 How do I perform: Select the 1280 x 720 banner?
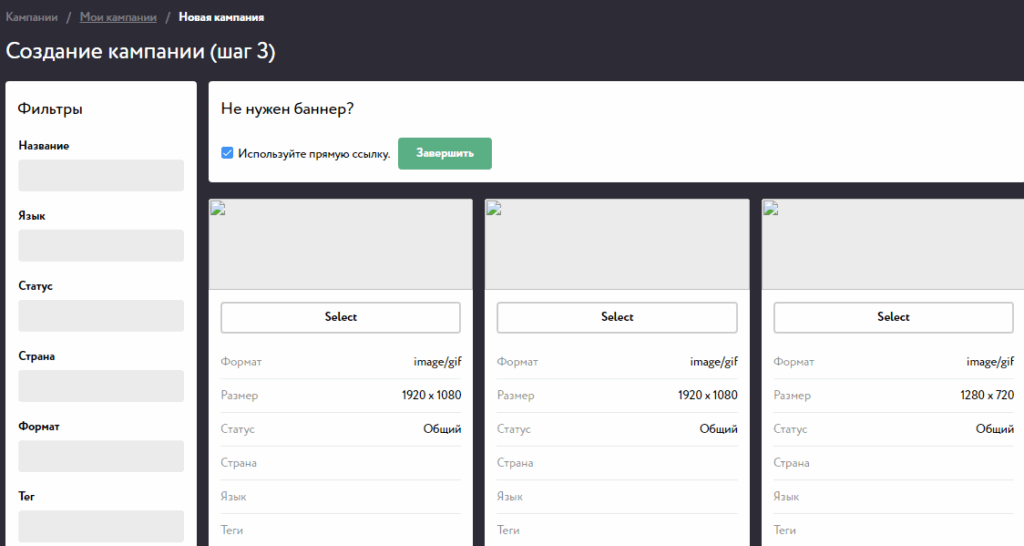(893, 317)
